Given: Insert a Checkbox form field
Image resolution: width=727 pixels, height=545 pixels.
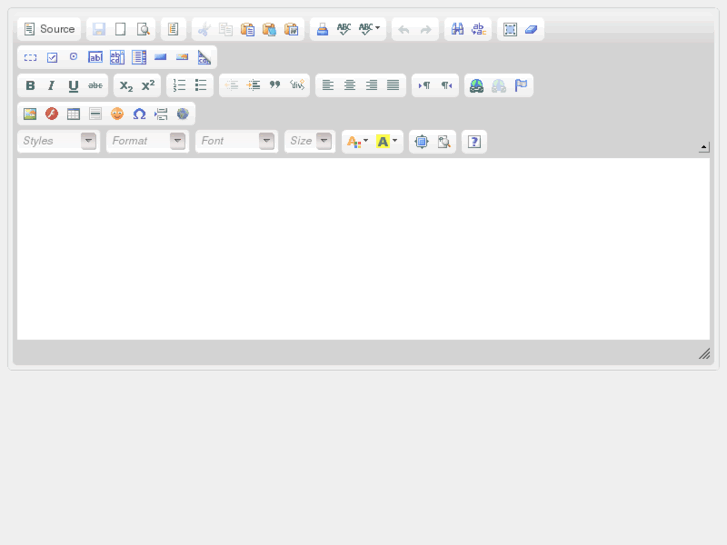Looking at the screenshot, I should pos(52,58).
